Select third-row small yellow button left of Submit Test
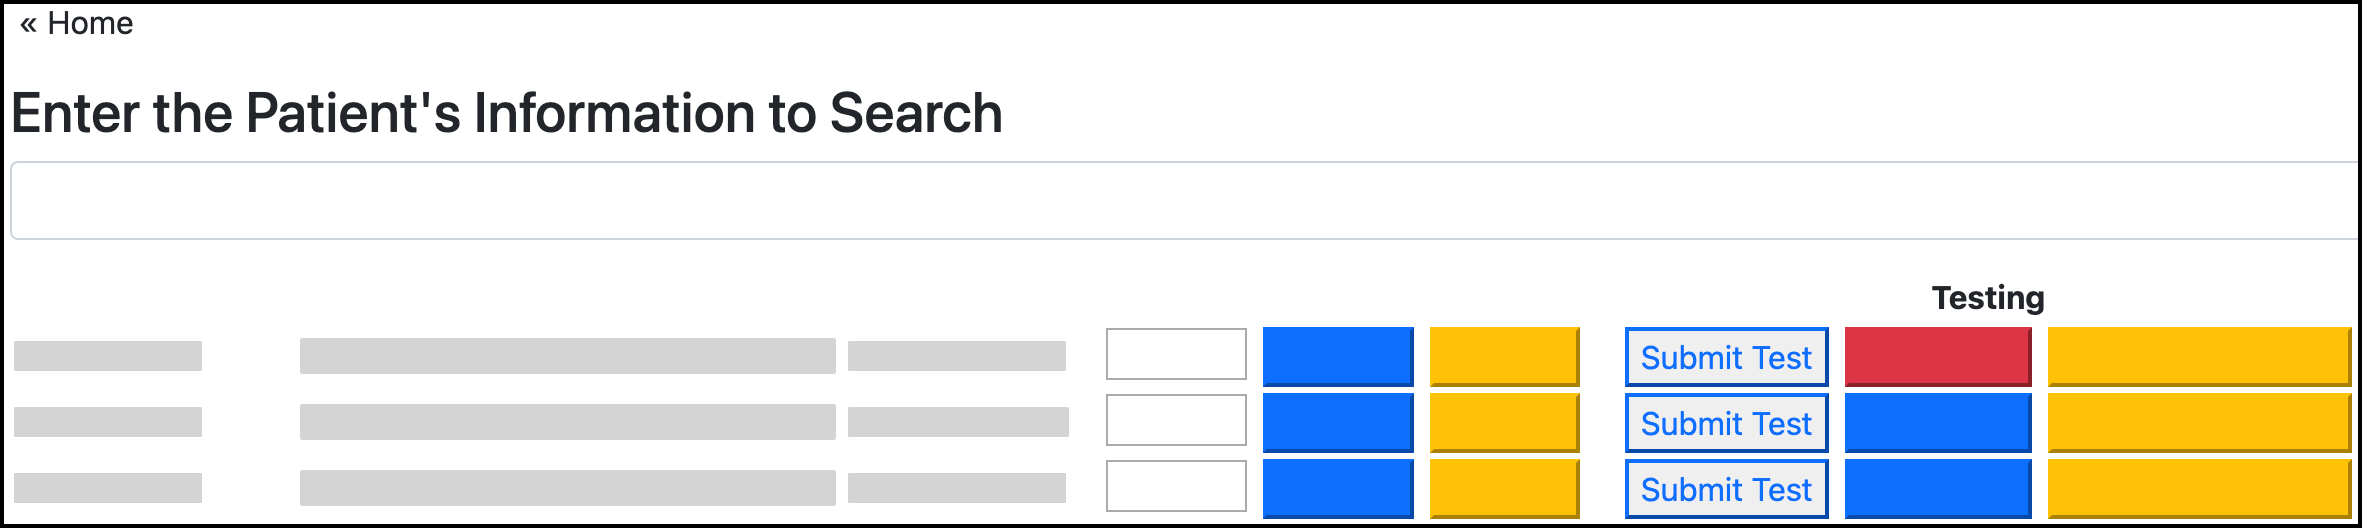The height and width of the screenshot is (528, 2362). 1504,488
